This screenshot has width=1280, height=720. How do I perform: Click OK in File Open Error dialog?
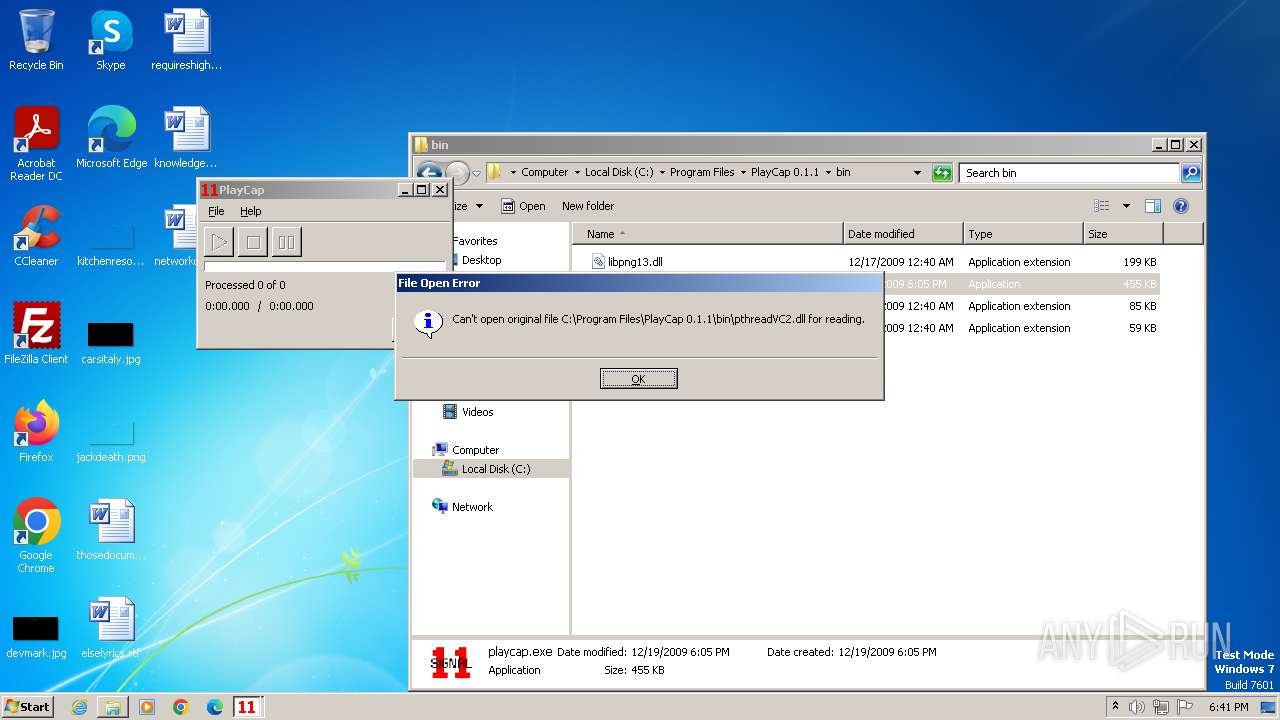click(x=638, y=379)
